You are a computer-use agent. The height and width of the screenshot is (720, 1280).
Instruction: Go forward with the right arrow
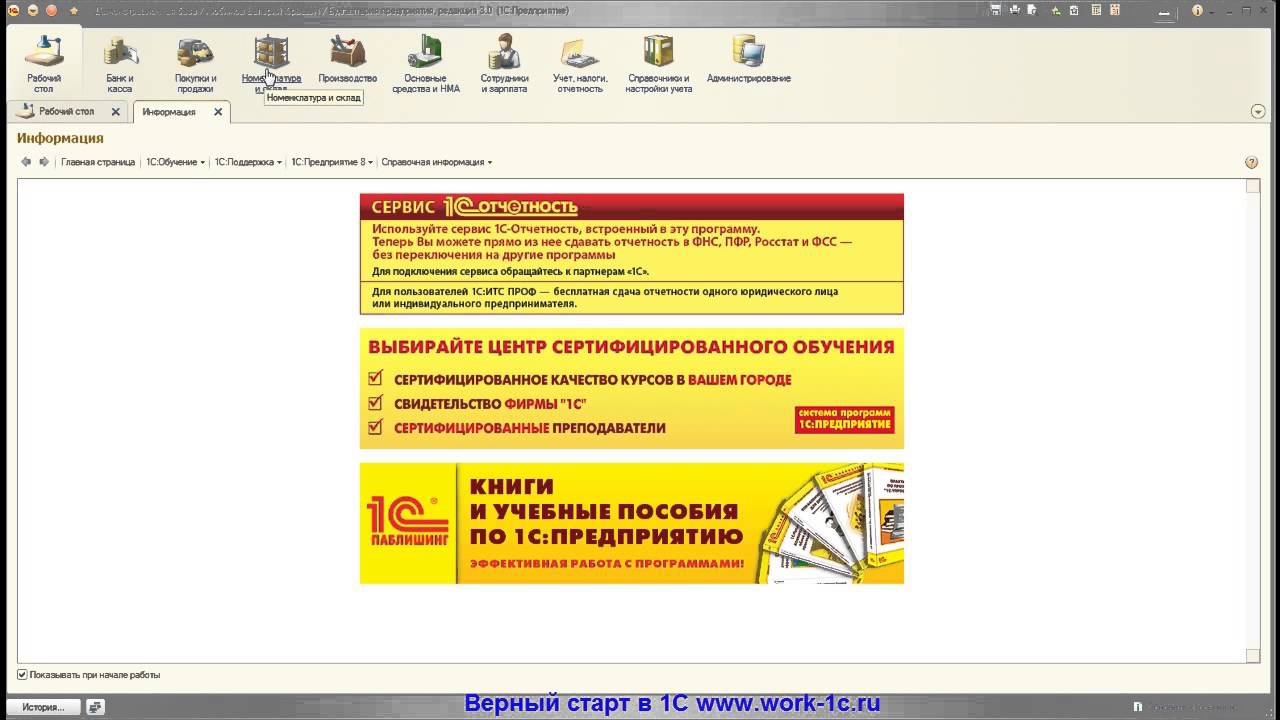click(44, 162)
